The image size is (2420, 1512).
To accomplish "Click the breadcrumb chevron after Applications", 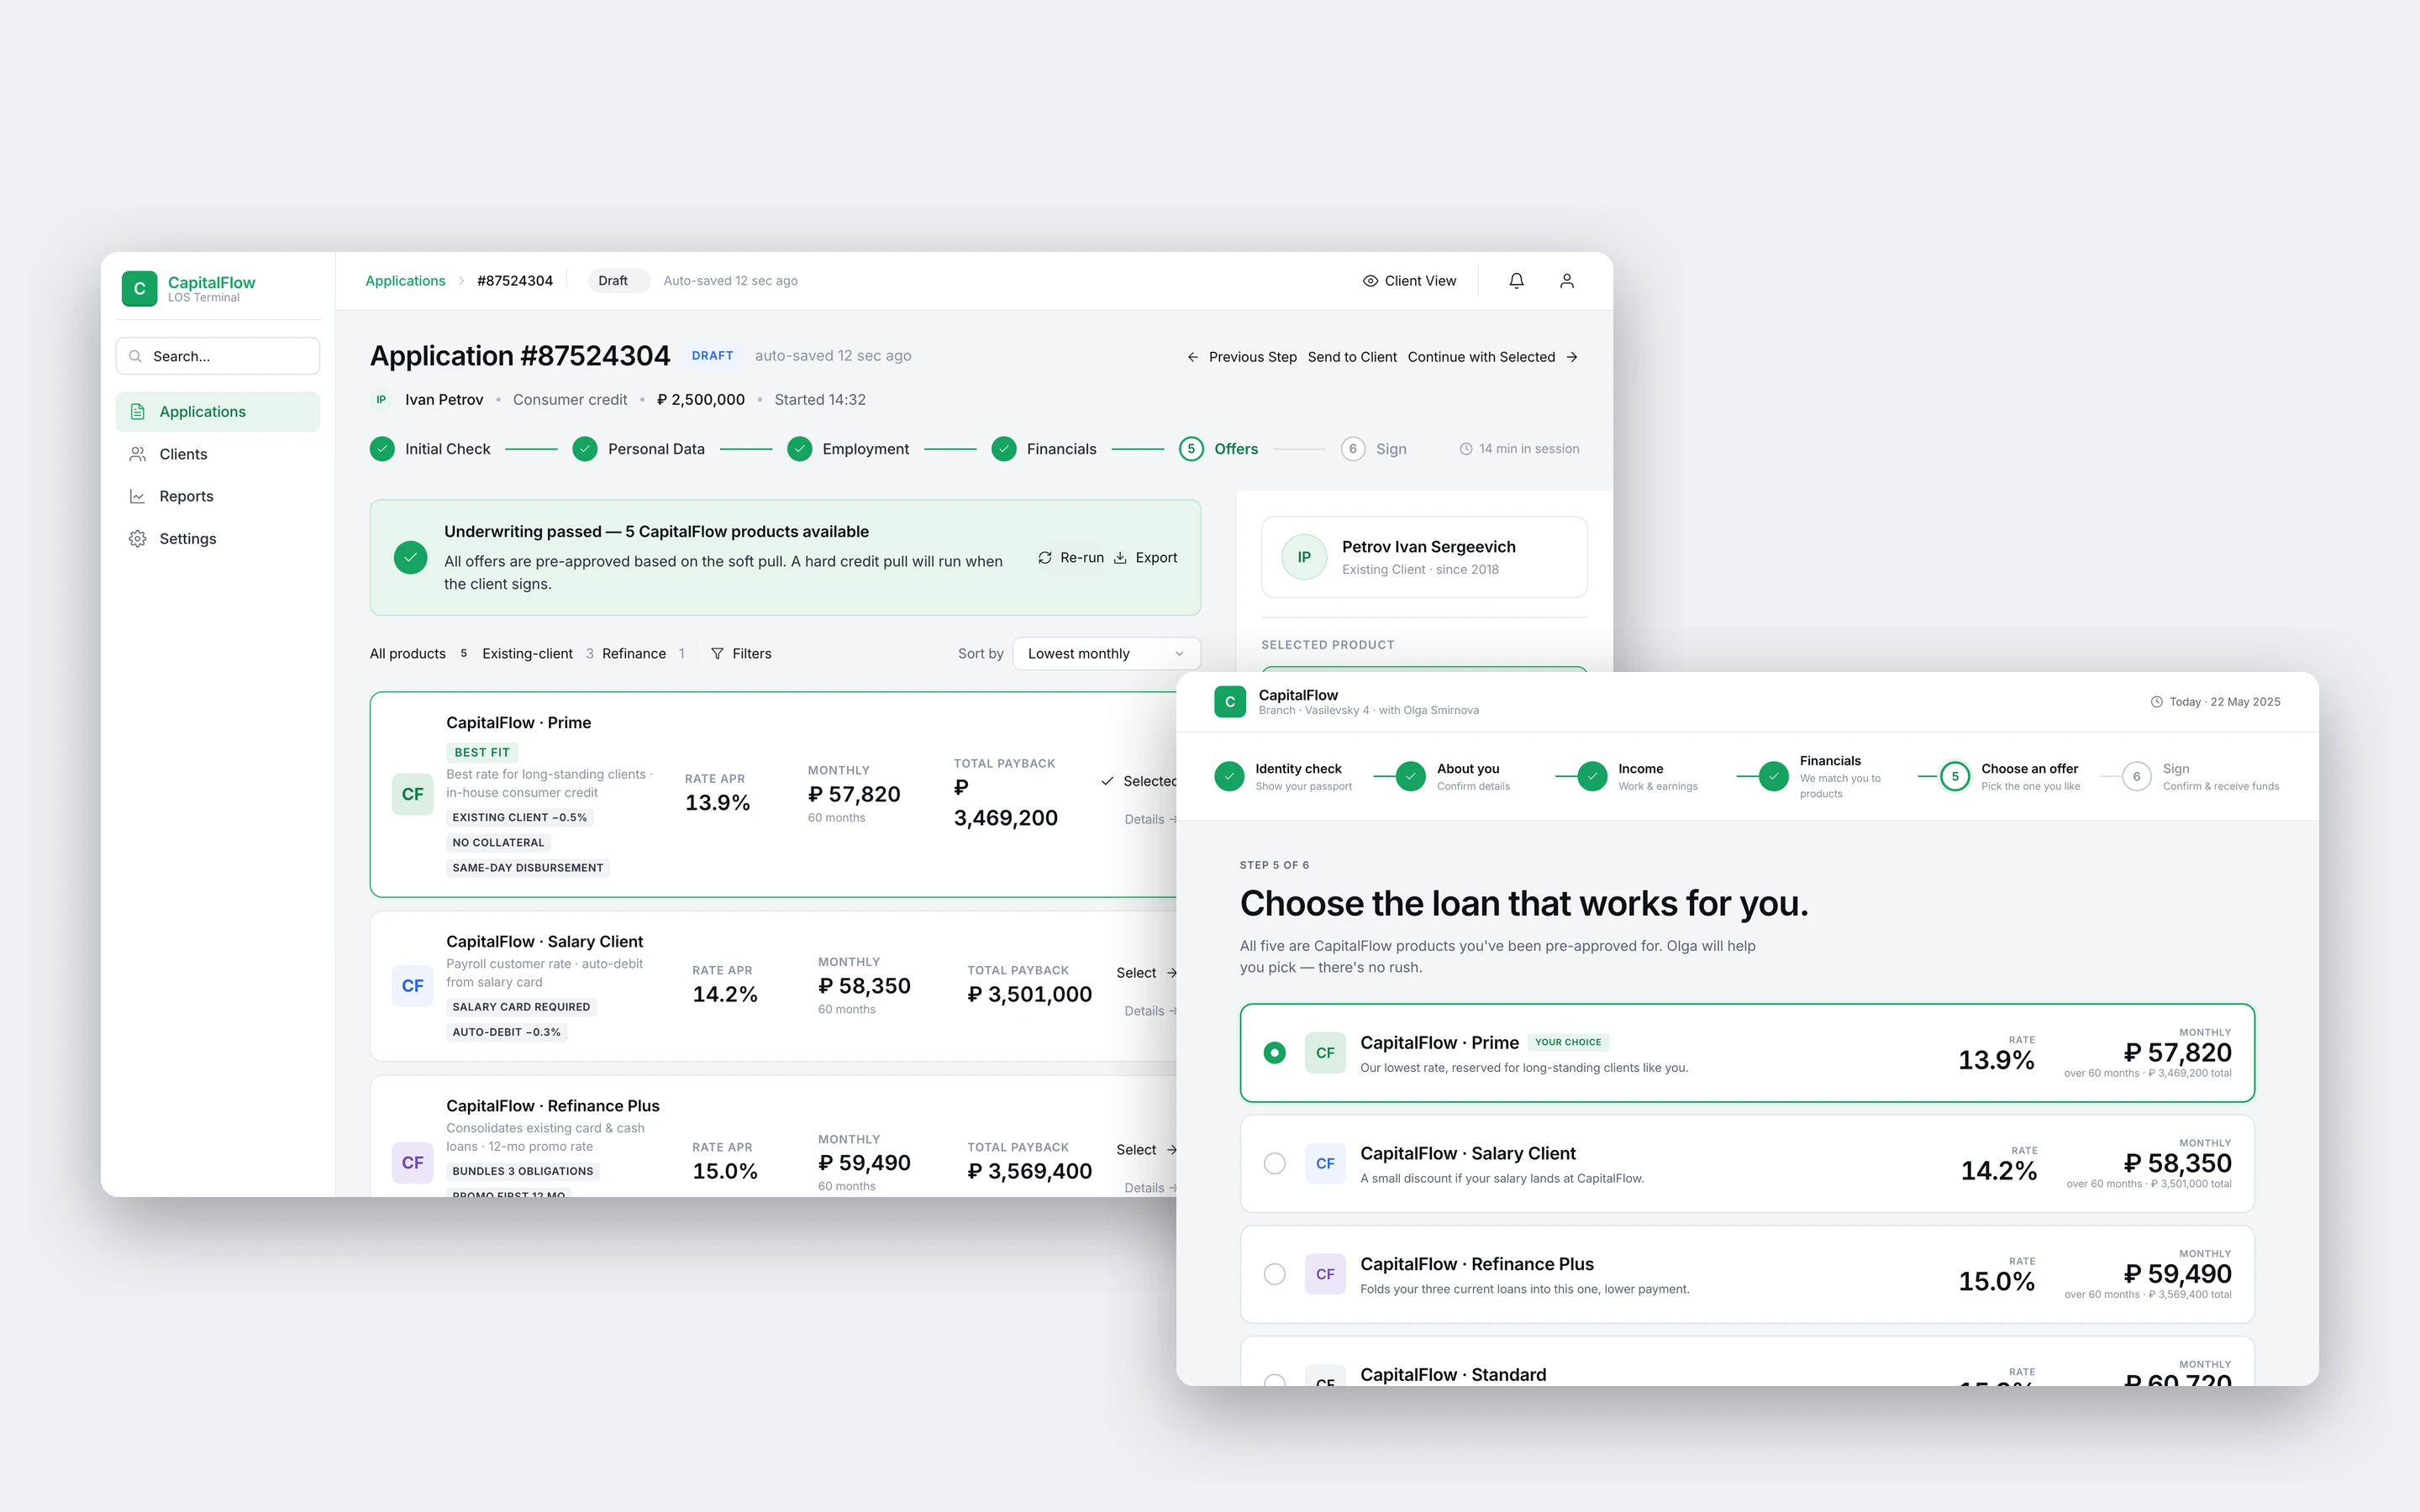I will pyautogui.click(x=462, y=281).
